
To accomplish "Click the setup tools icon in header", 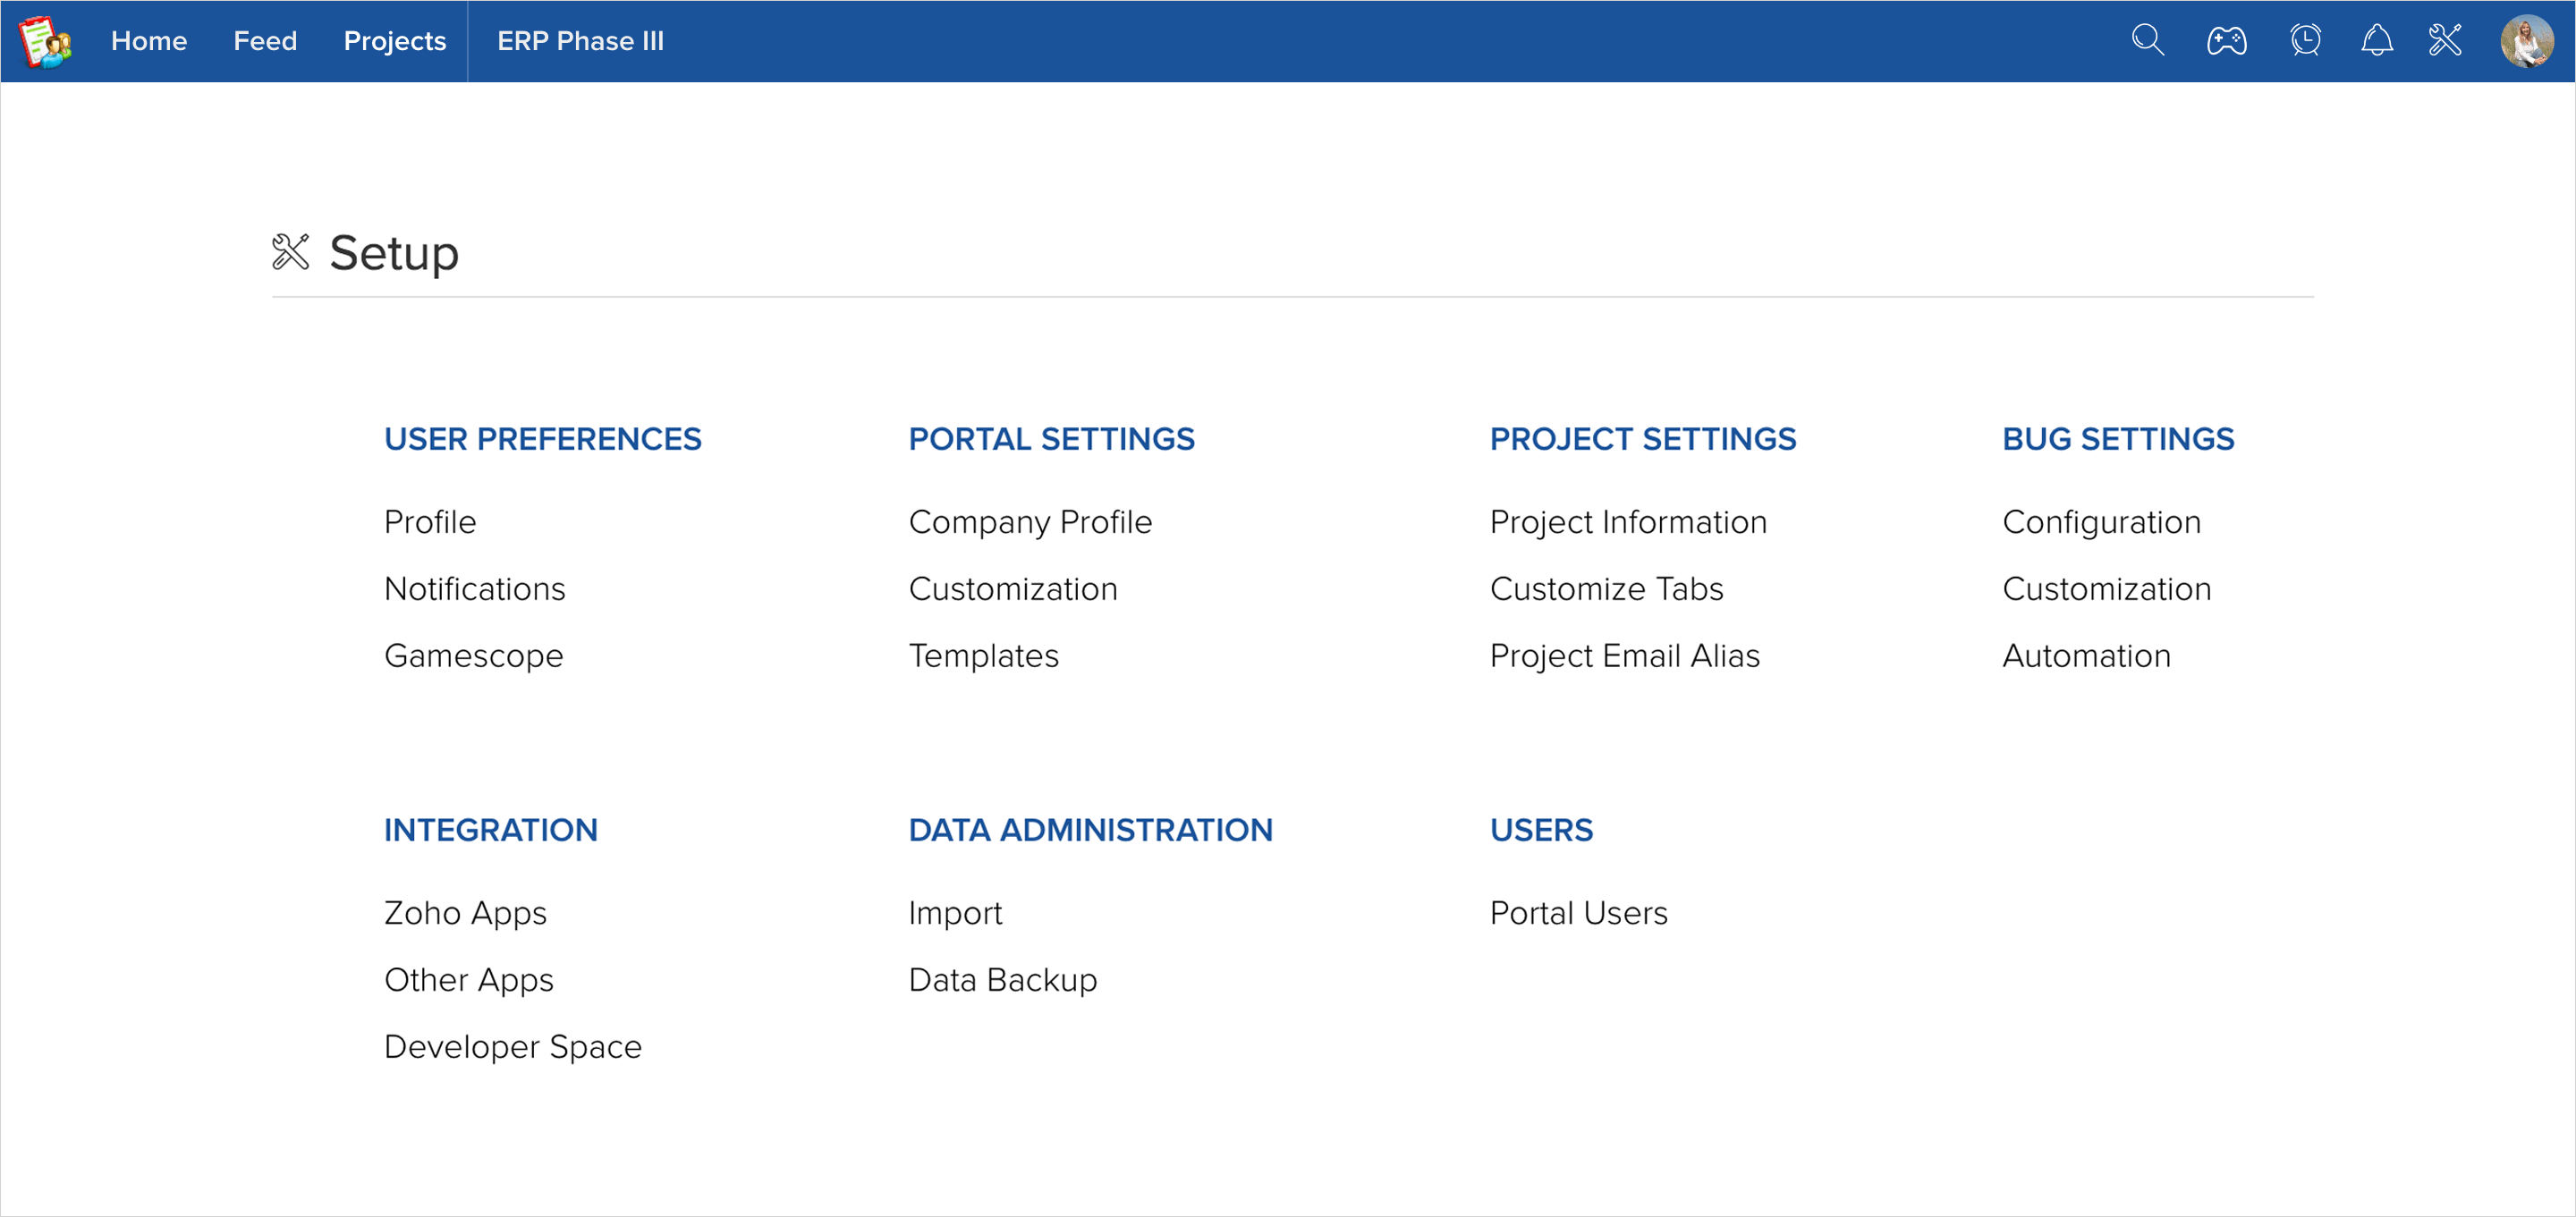I will click(2444, 40).
